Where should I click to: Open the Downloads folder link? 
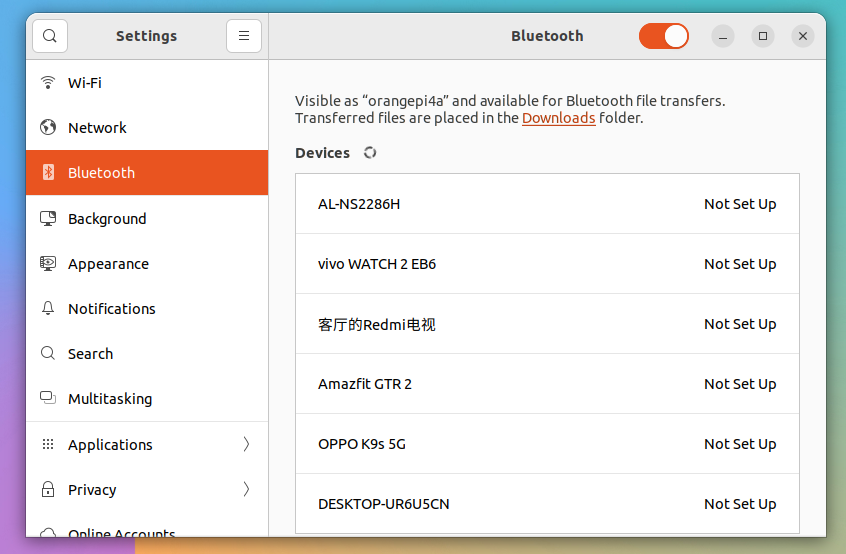click(x=558, y=118)
